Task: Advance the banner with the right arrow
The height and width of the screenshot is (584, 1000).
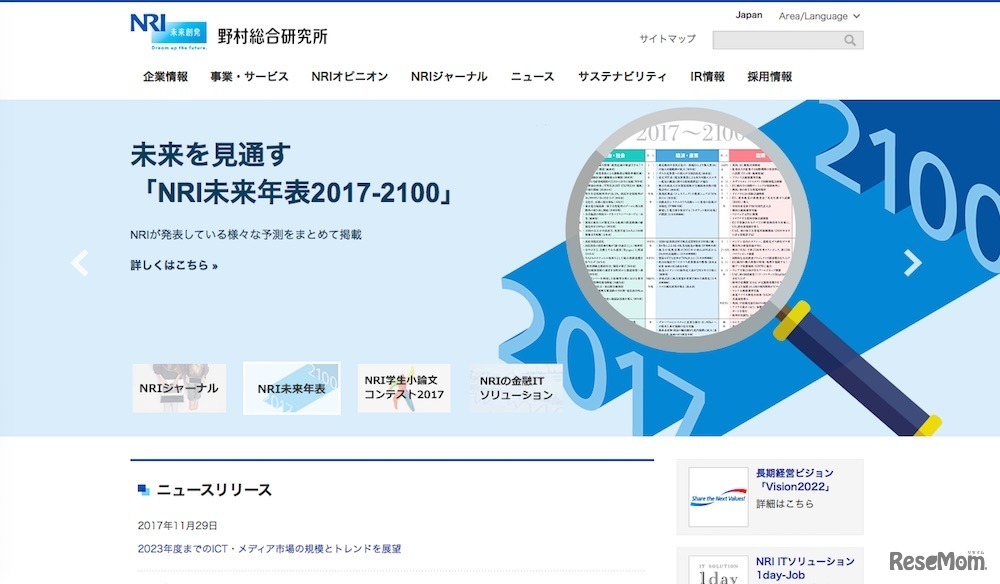Action: [912, 262]
